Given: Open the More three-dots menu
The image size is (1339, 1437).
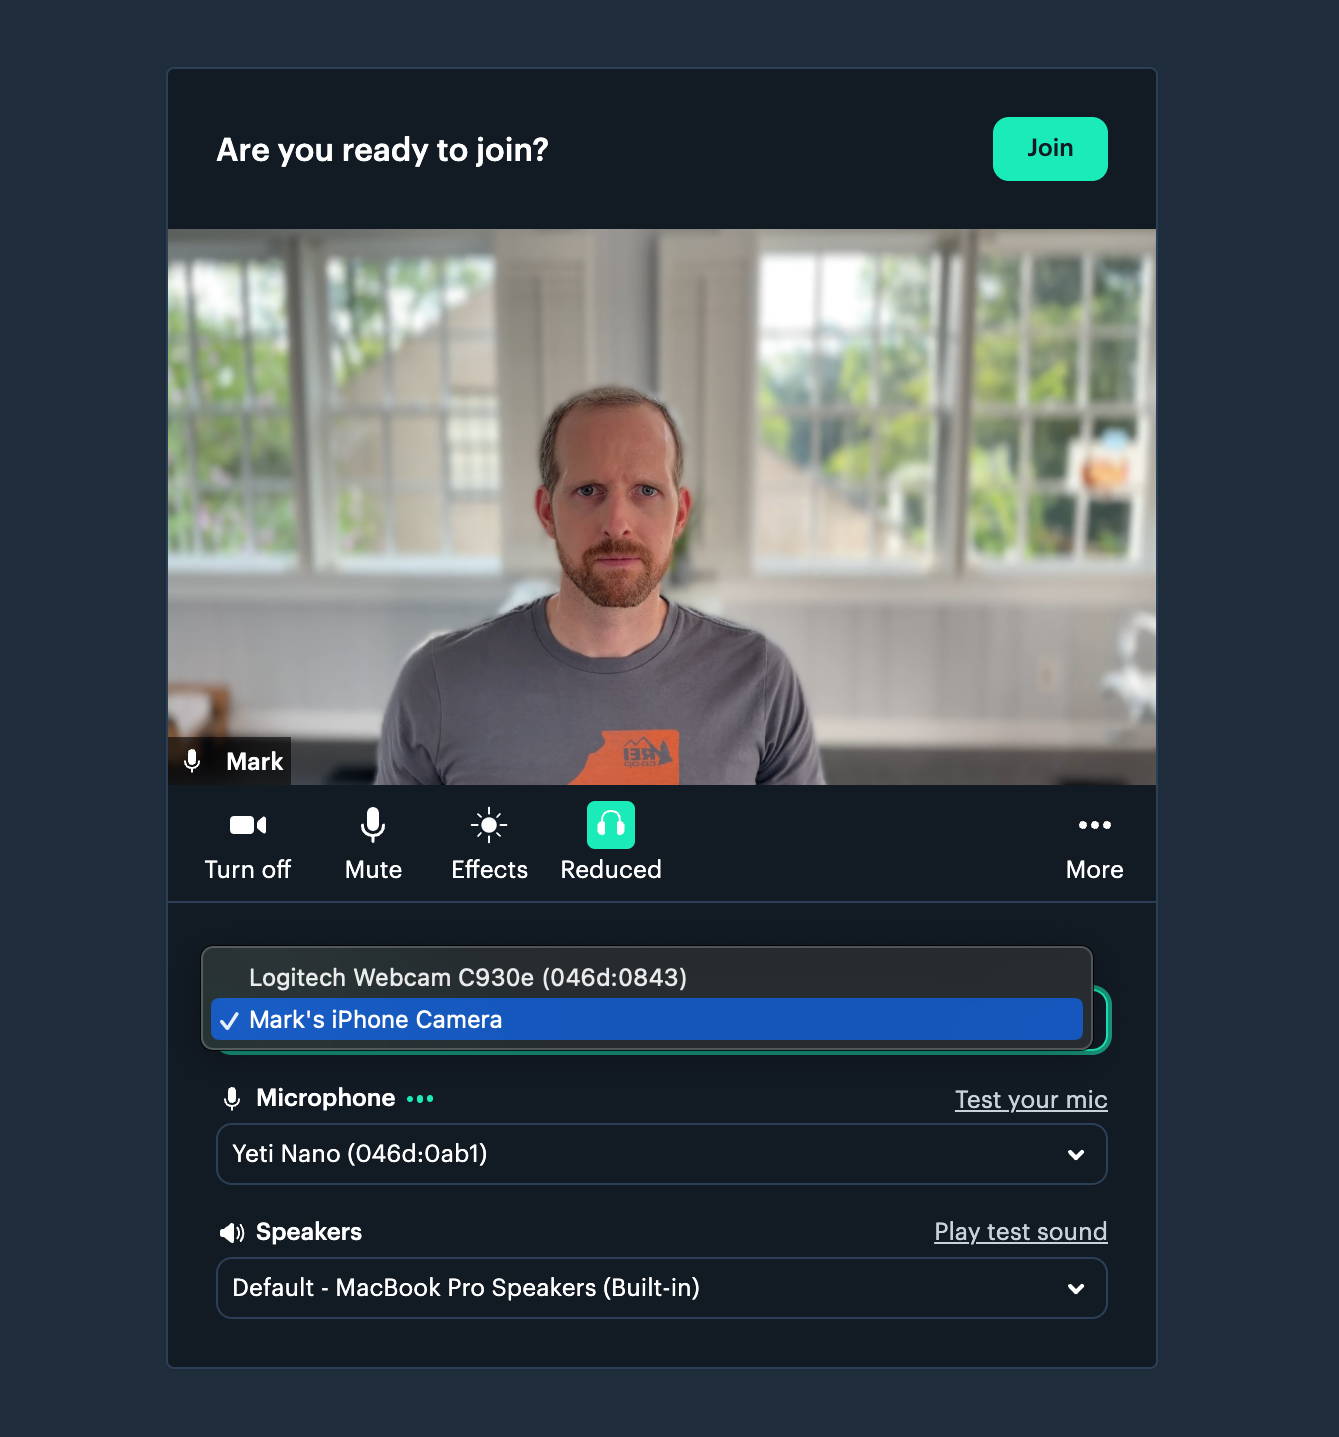Looking at the screenshot, I should pos(1095,825).
